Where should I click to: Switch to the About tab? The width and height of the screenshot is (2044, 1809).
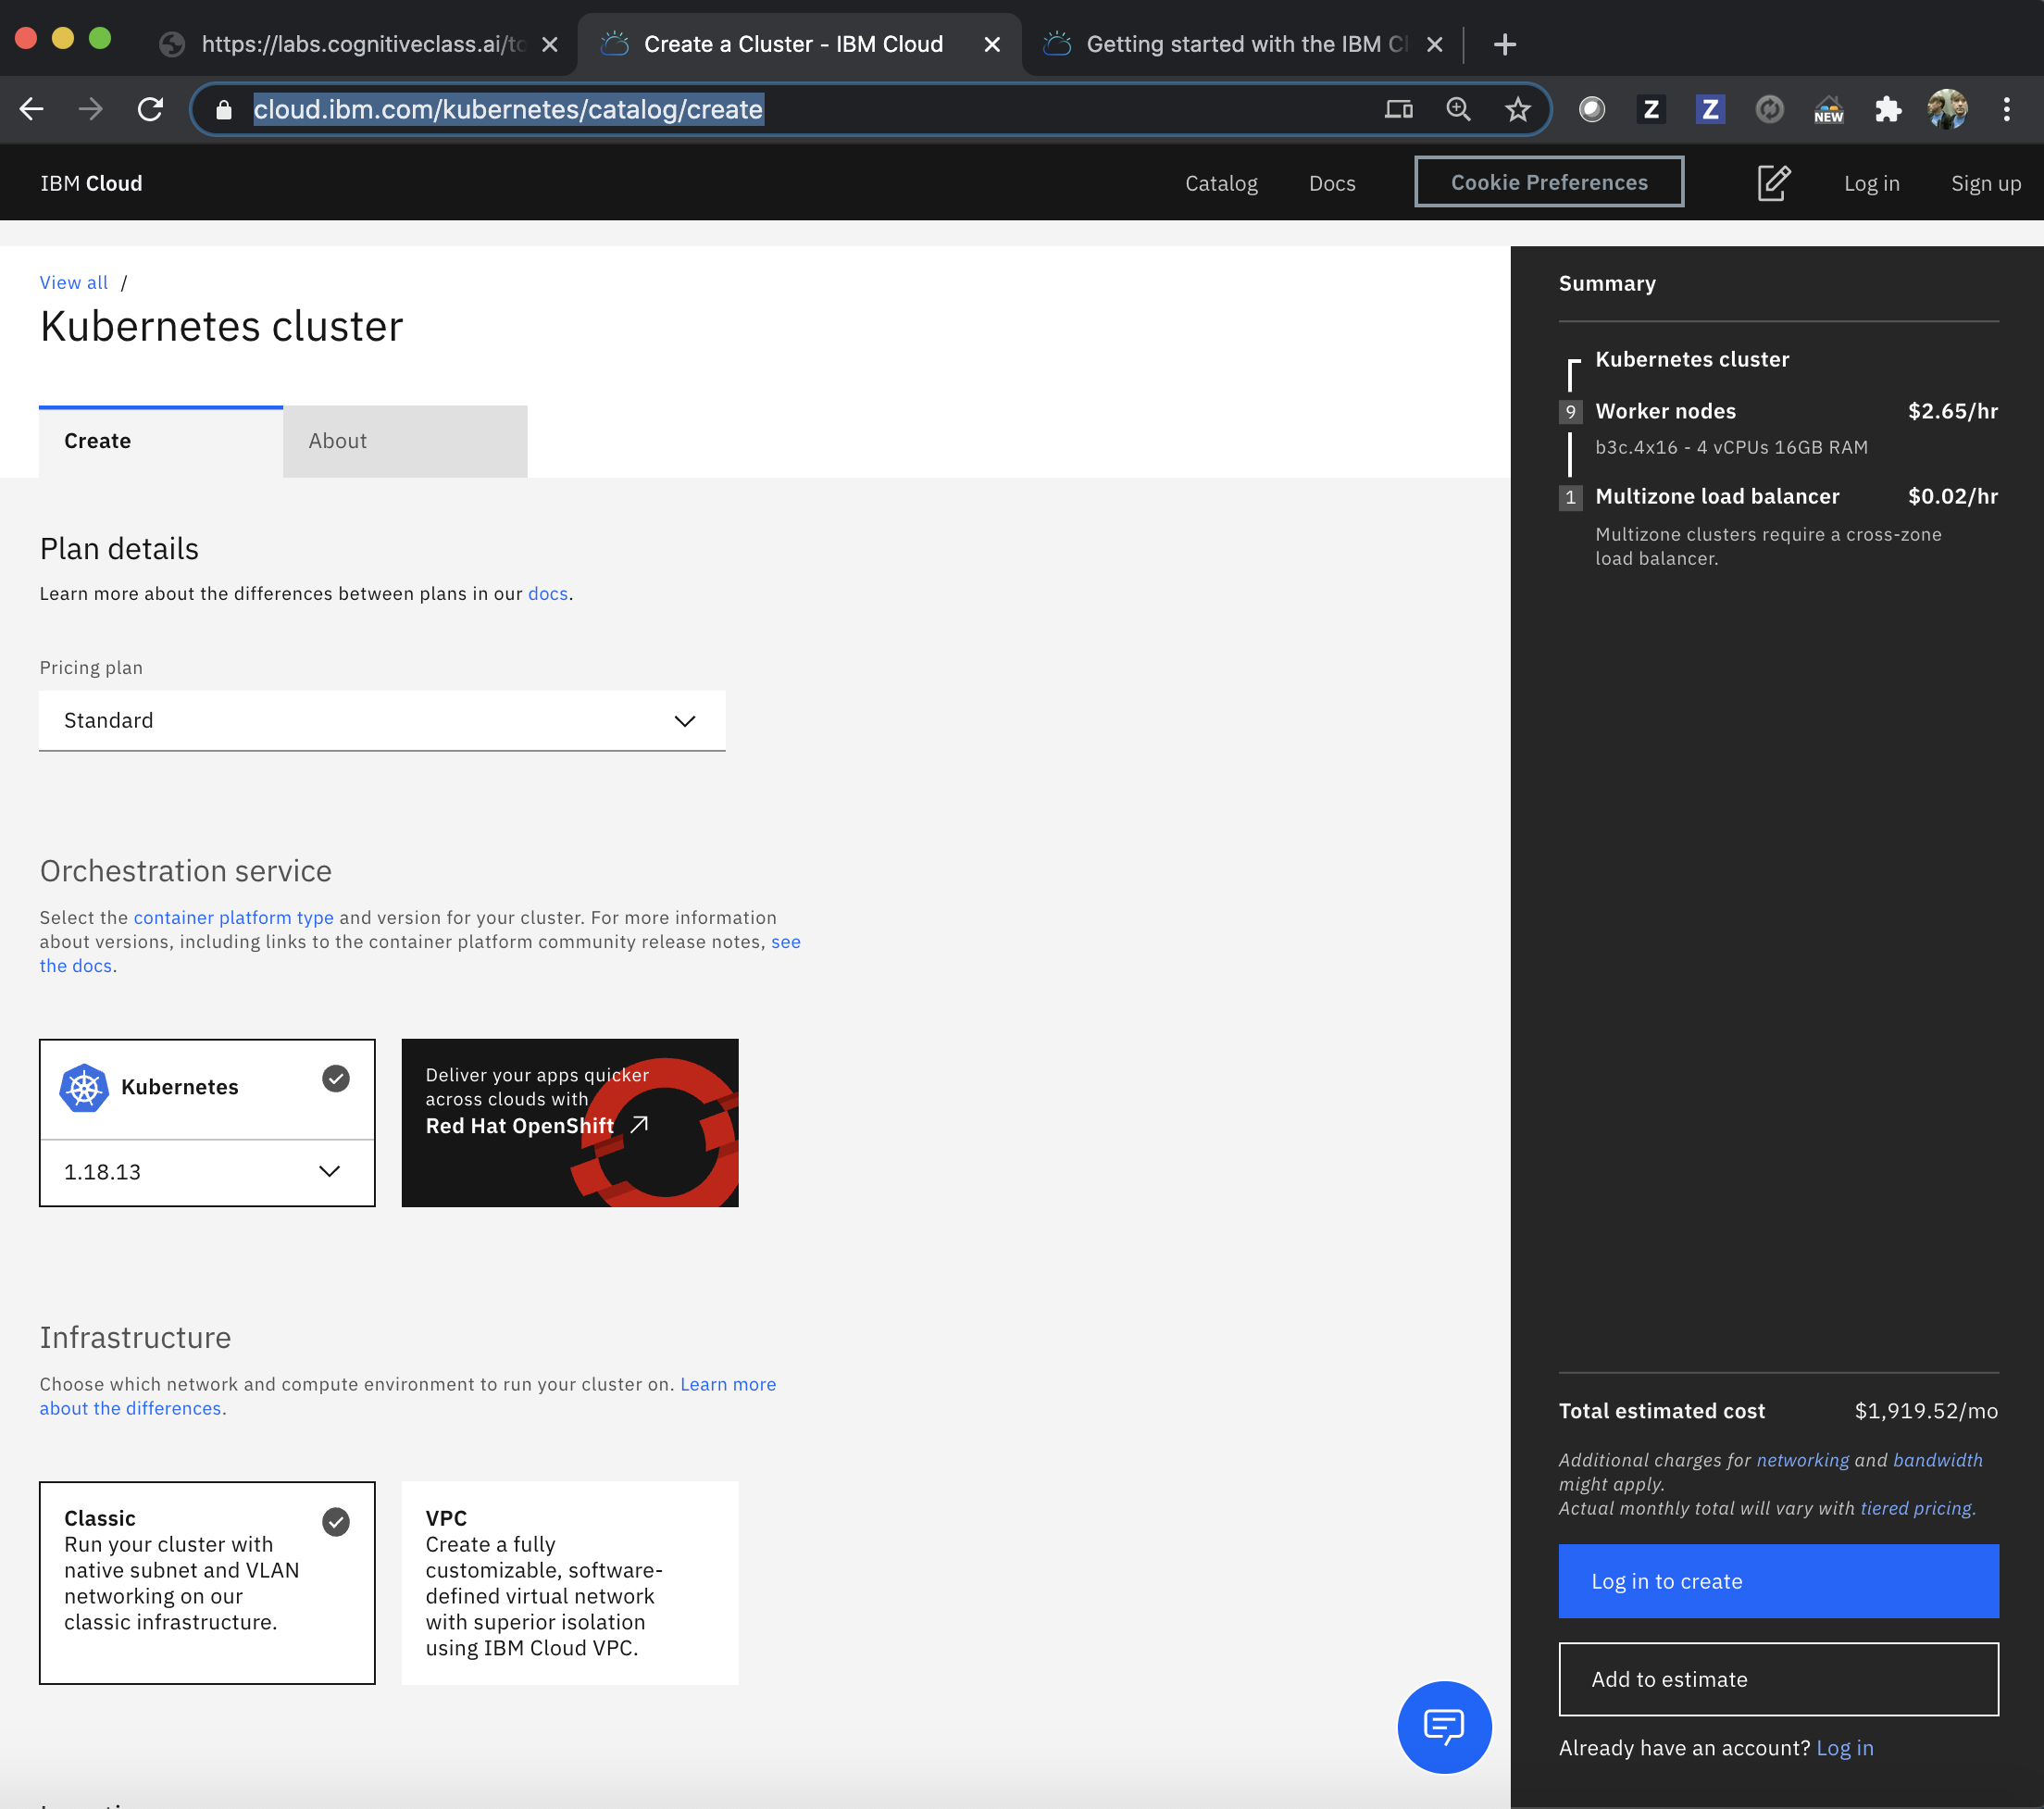(x=337, y=440)
